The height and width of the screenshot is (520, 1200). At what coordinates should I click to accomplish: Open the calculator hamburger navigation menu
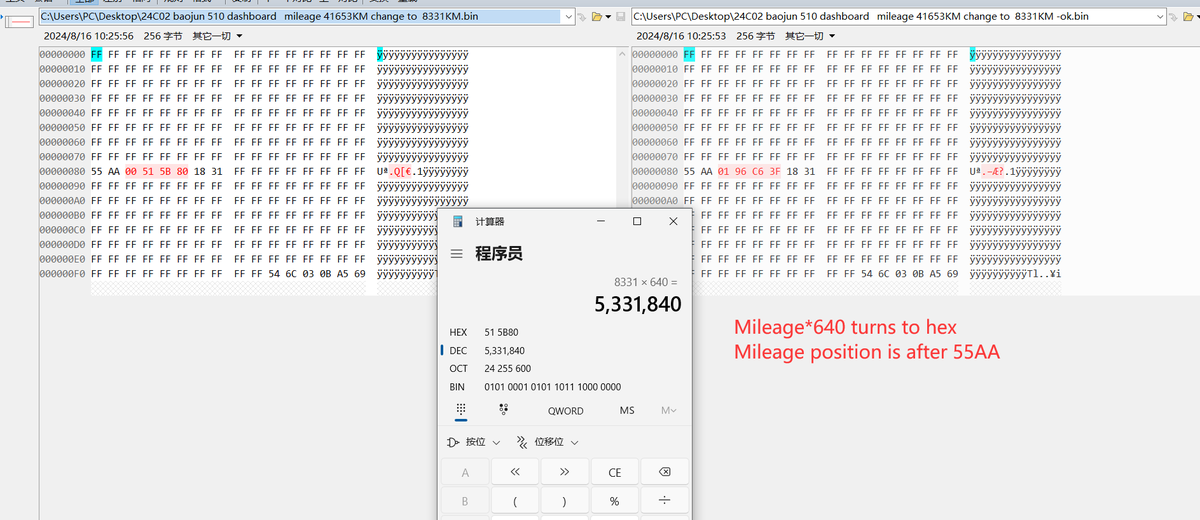pos(458,254)
